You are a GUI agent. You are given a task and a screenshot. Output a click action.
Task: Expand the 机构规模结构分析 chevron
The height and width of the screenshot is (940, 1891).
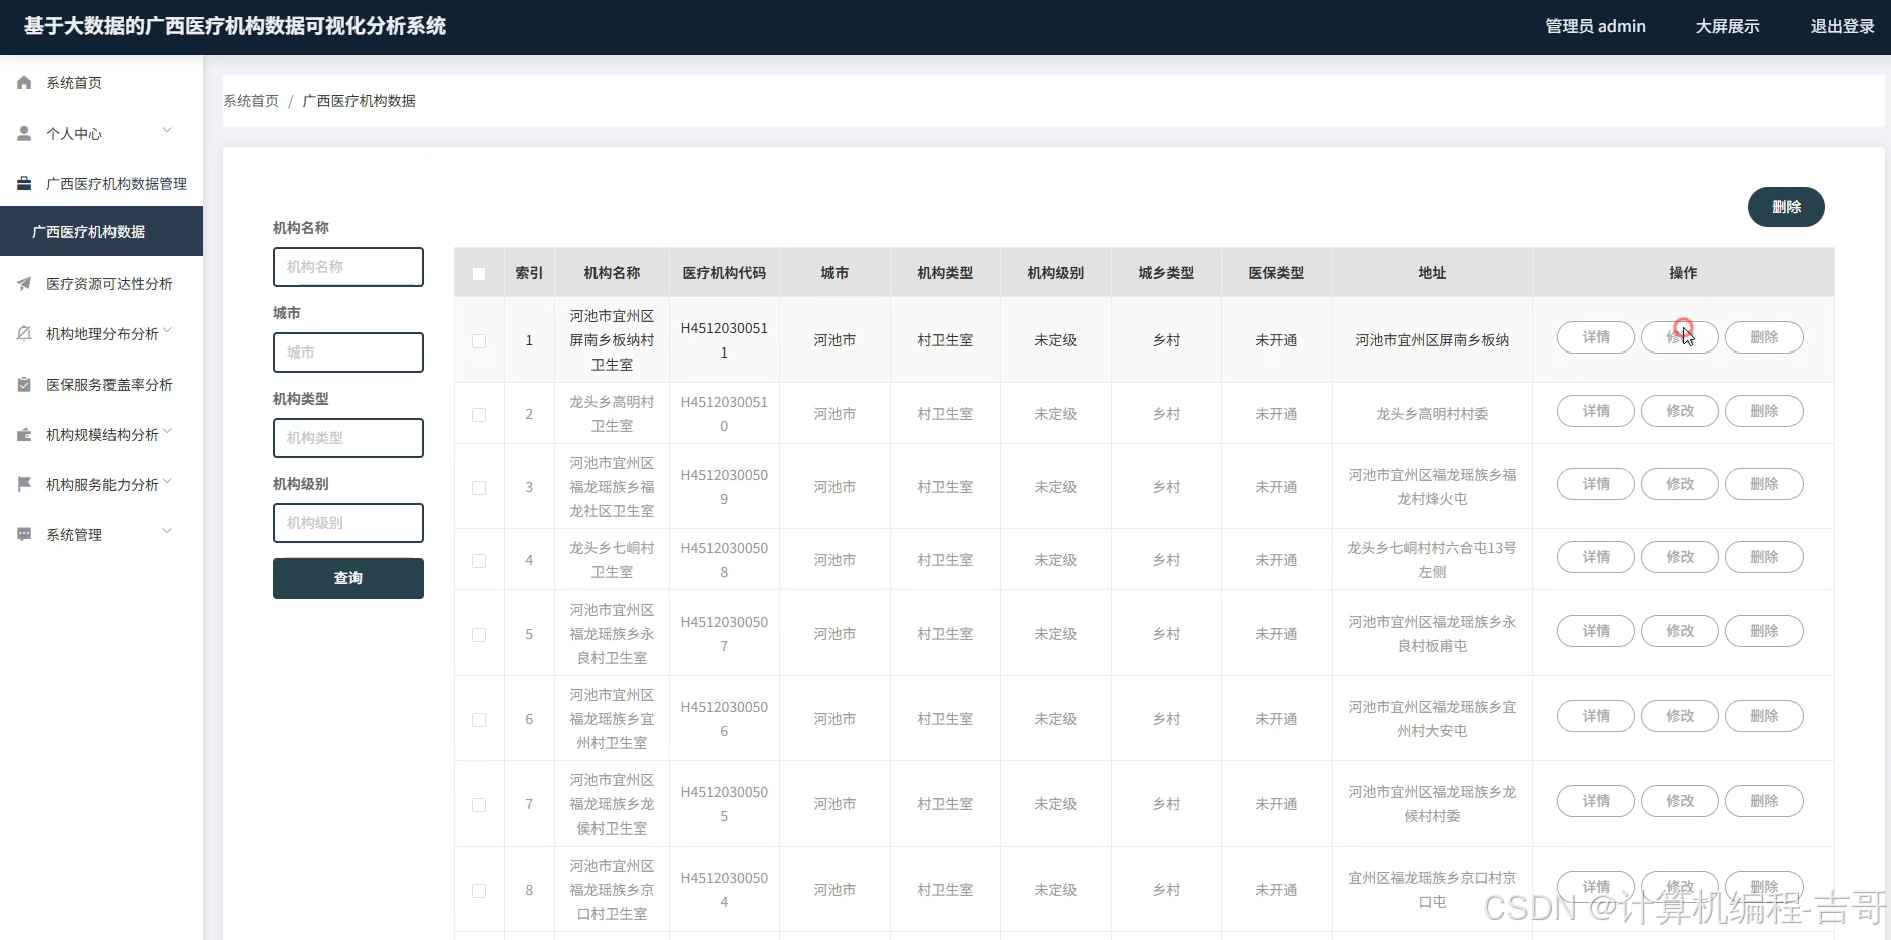(x=167, y=431)
